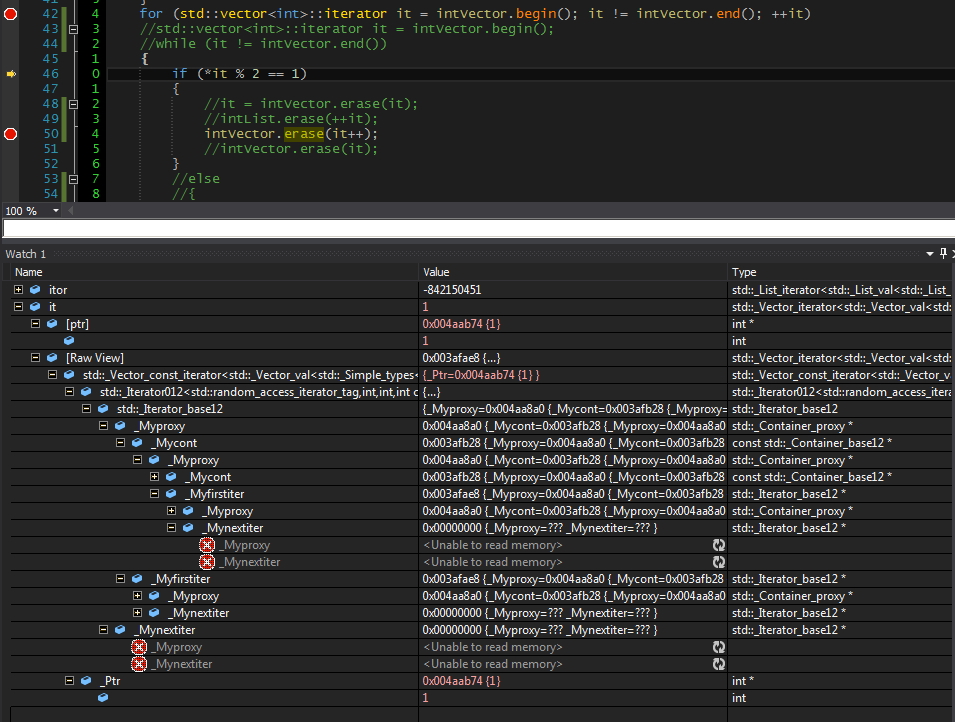
Task: Click the white input field above Watch 1
Action: [479, 228]
